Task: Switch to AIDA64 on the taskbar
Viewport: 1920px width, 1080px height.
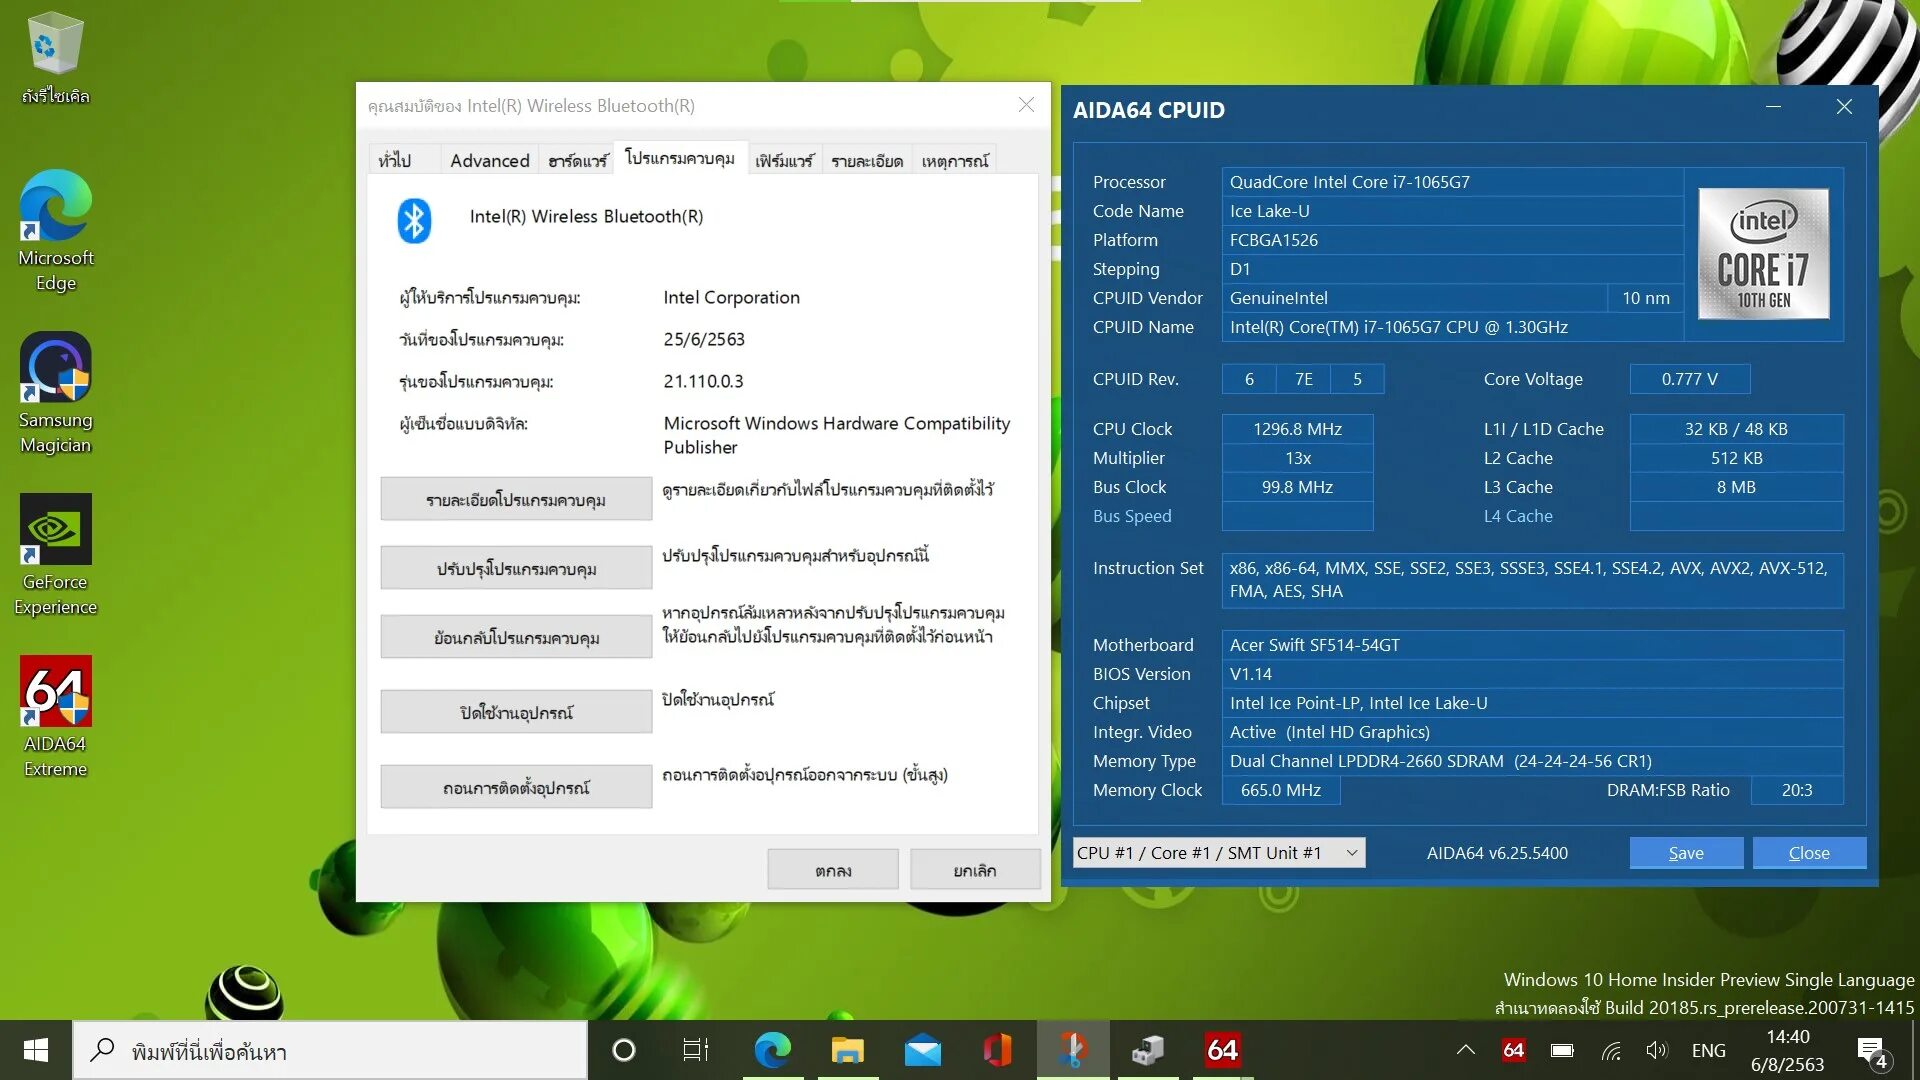Action: pos(1222,1050)
